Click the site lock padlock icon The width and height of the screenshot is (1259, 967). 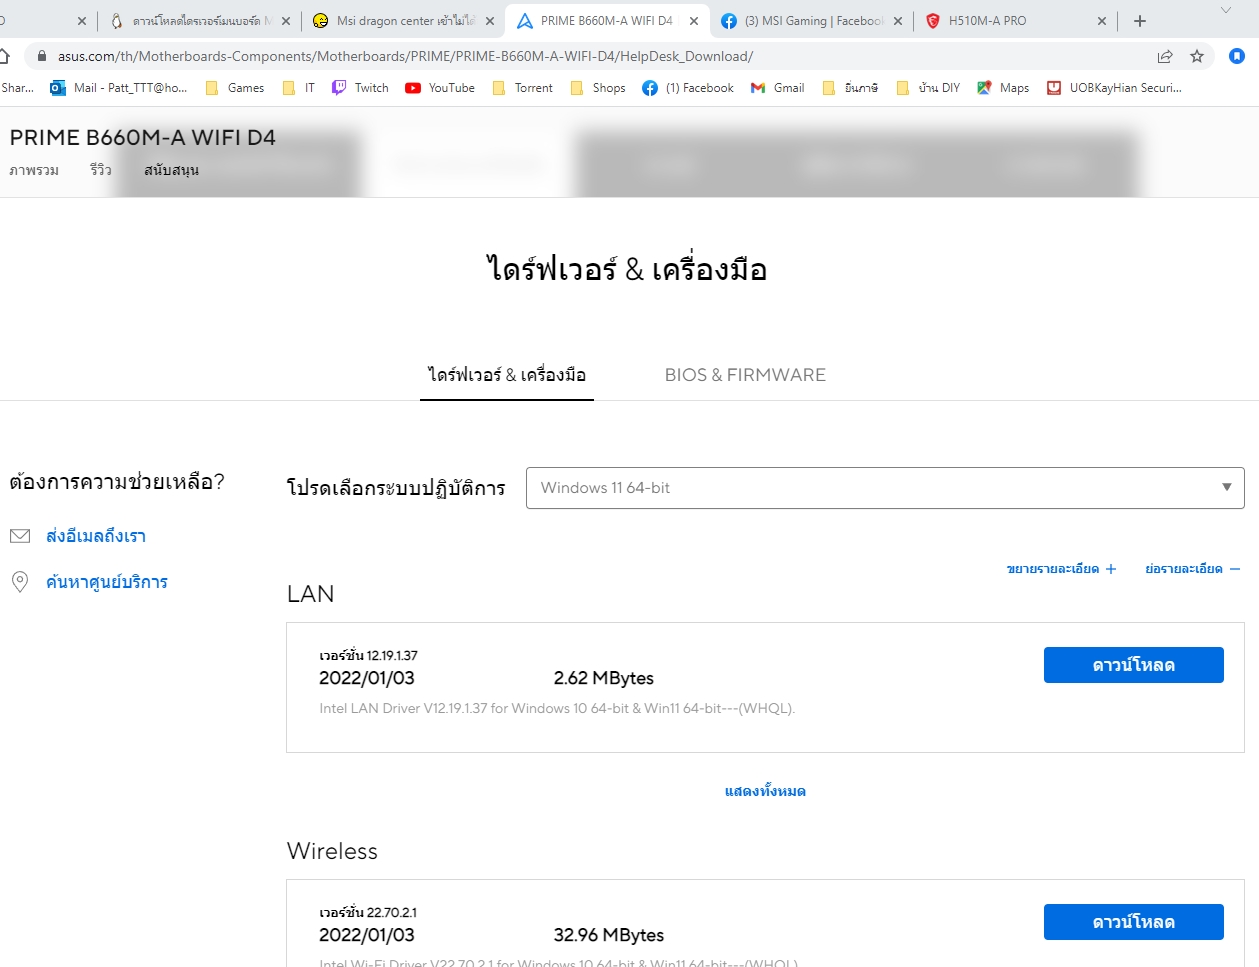click(x=42, y=57)
